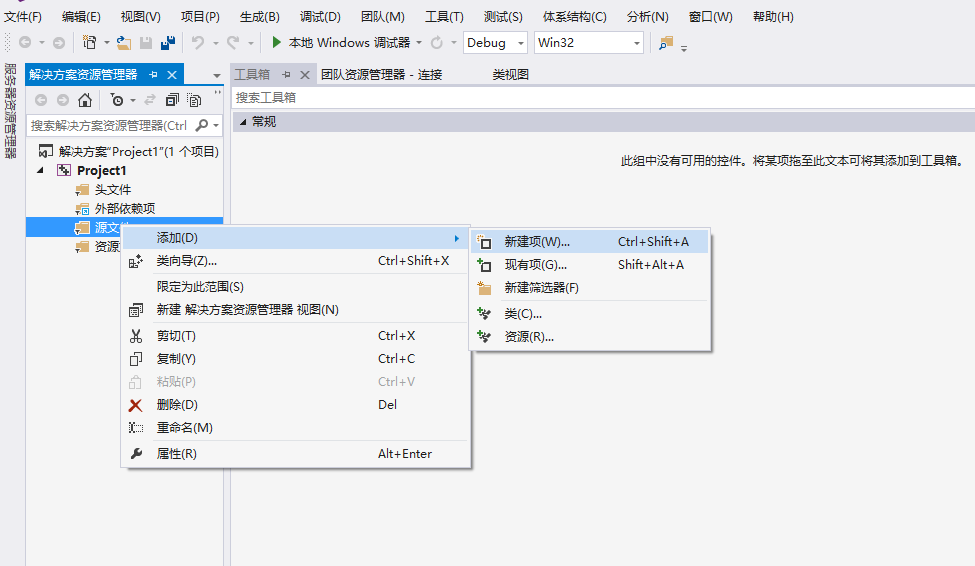Click the New Project toolbar icon

90,42
